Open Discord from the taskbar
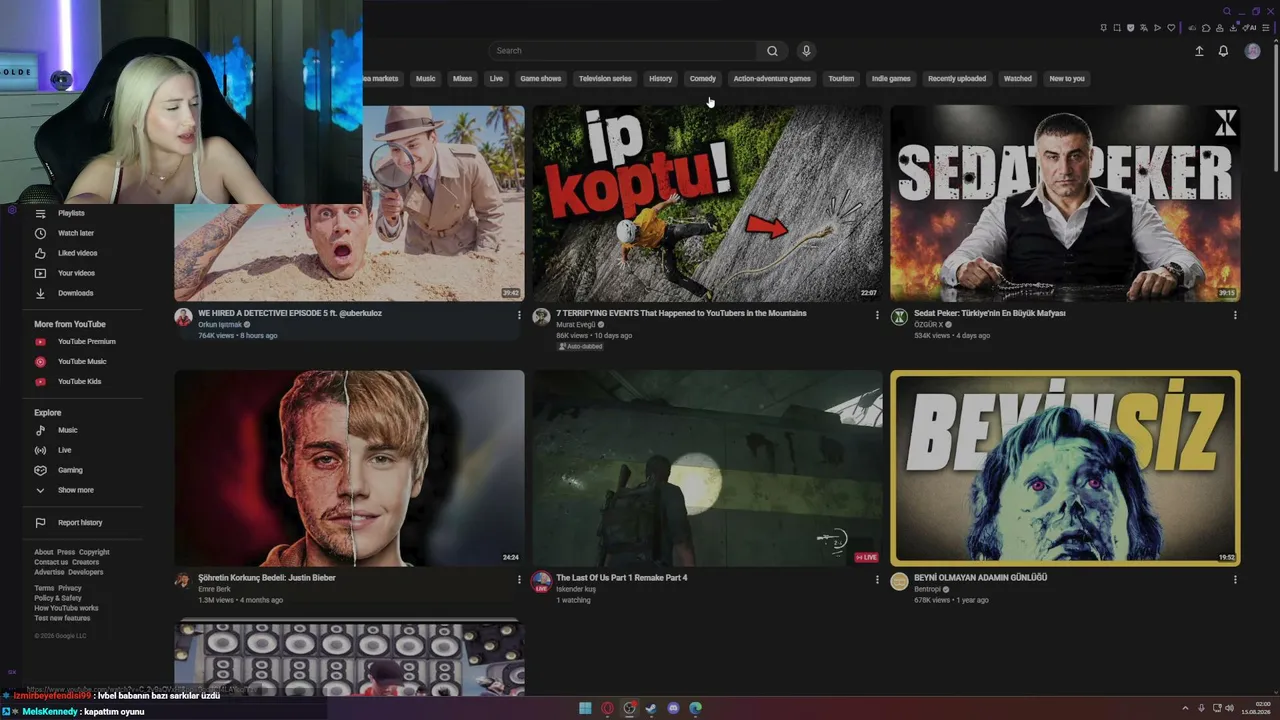 (673, 709)
